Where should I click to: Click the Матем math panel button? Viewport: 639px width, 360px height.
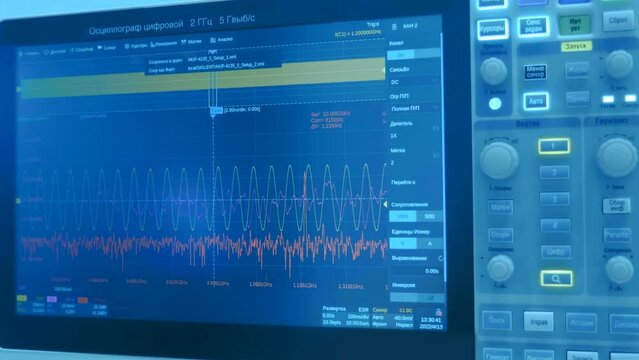point(501,207)
